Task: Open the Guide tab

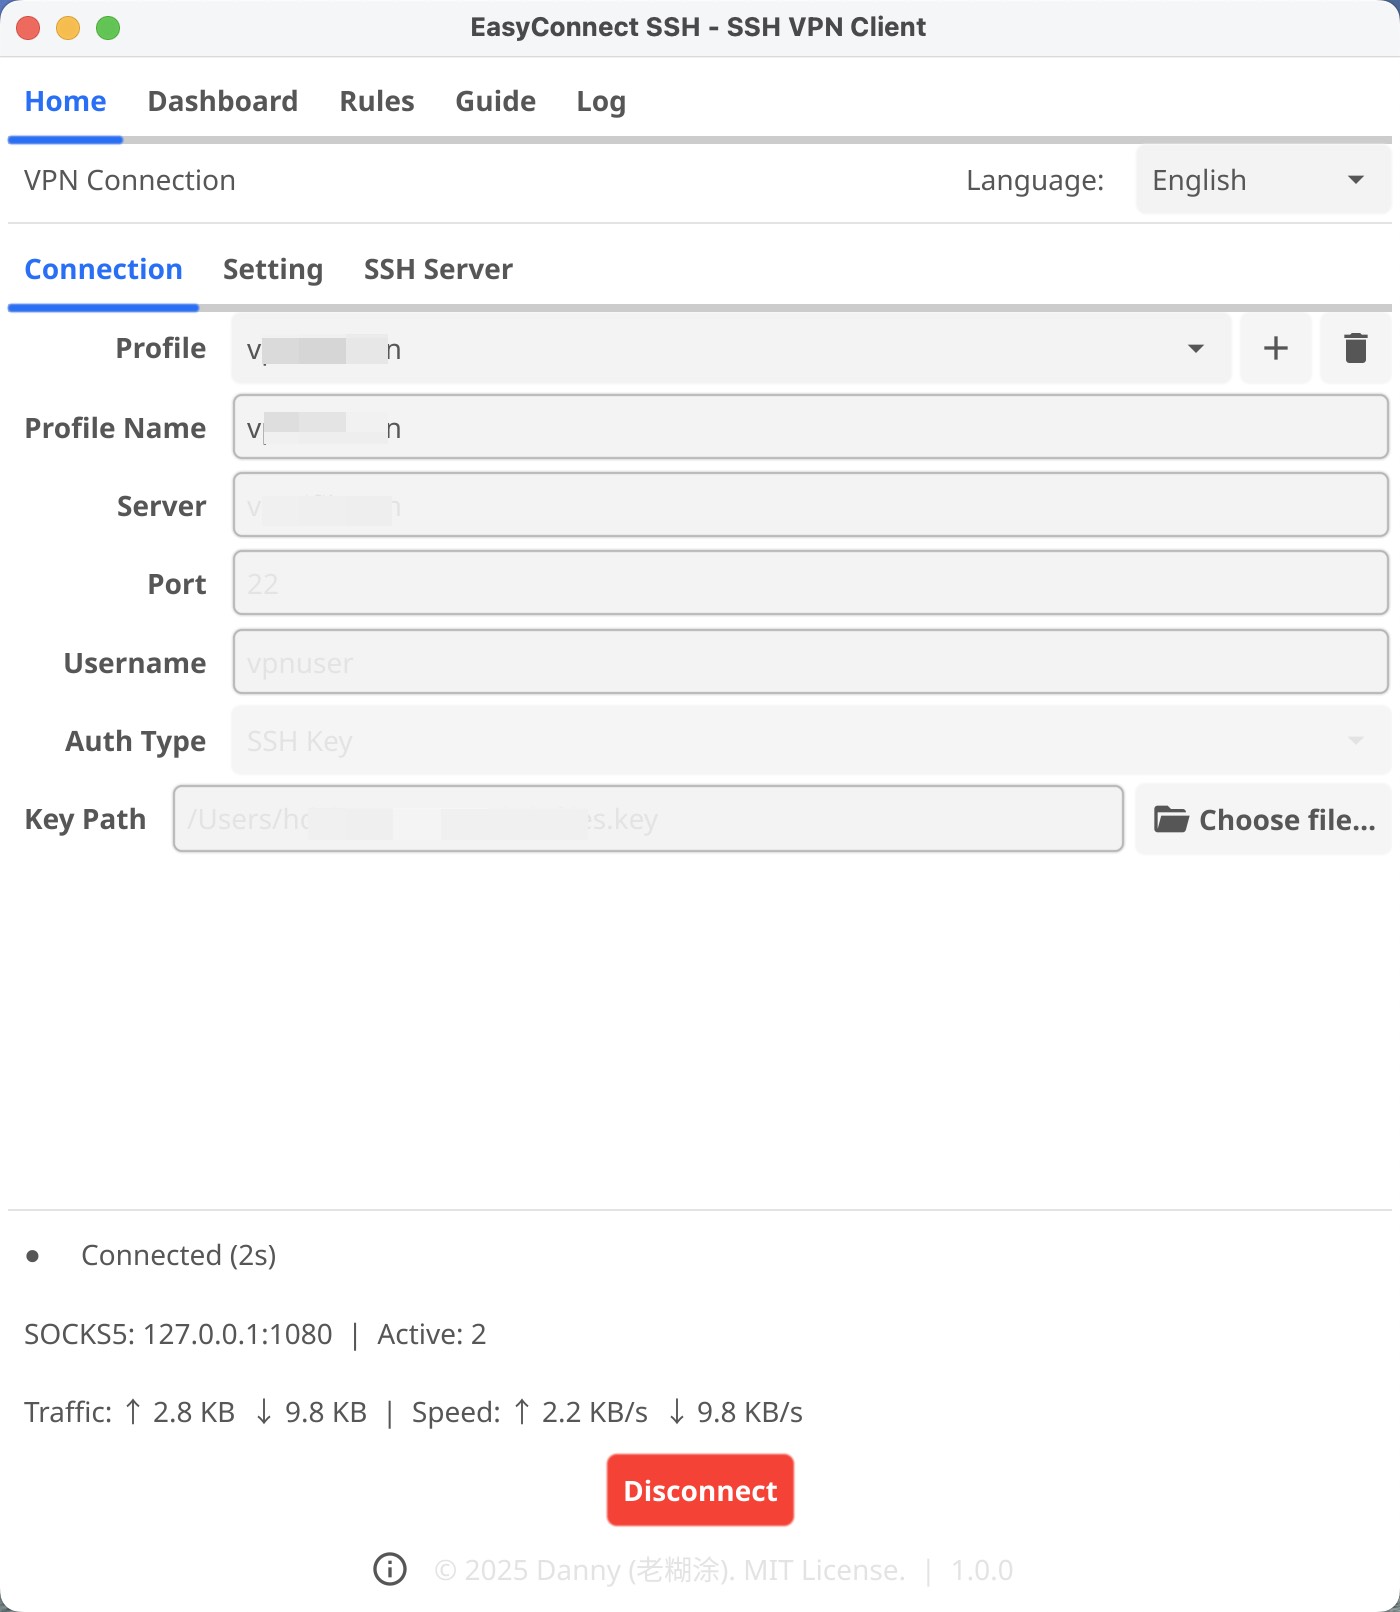Action: [495, 101]
